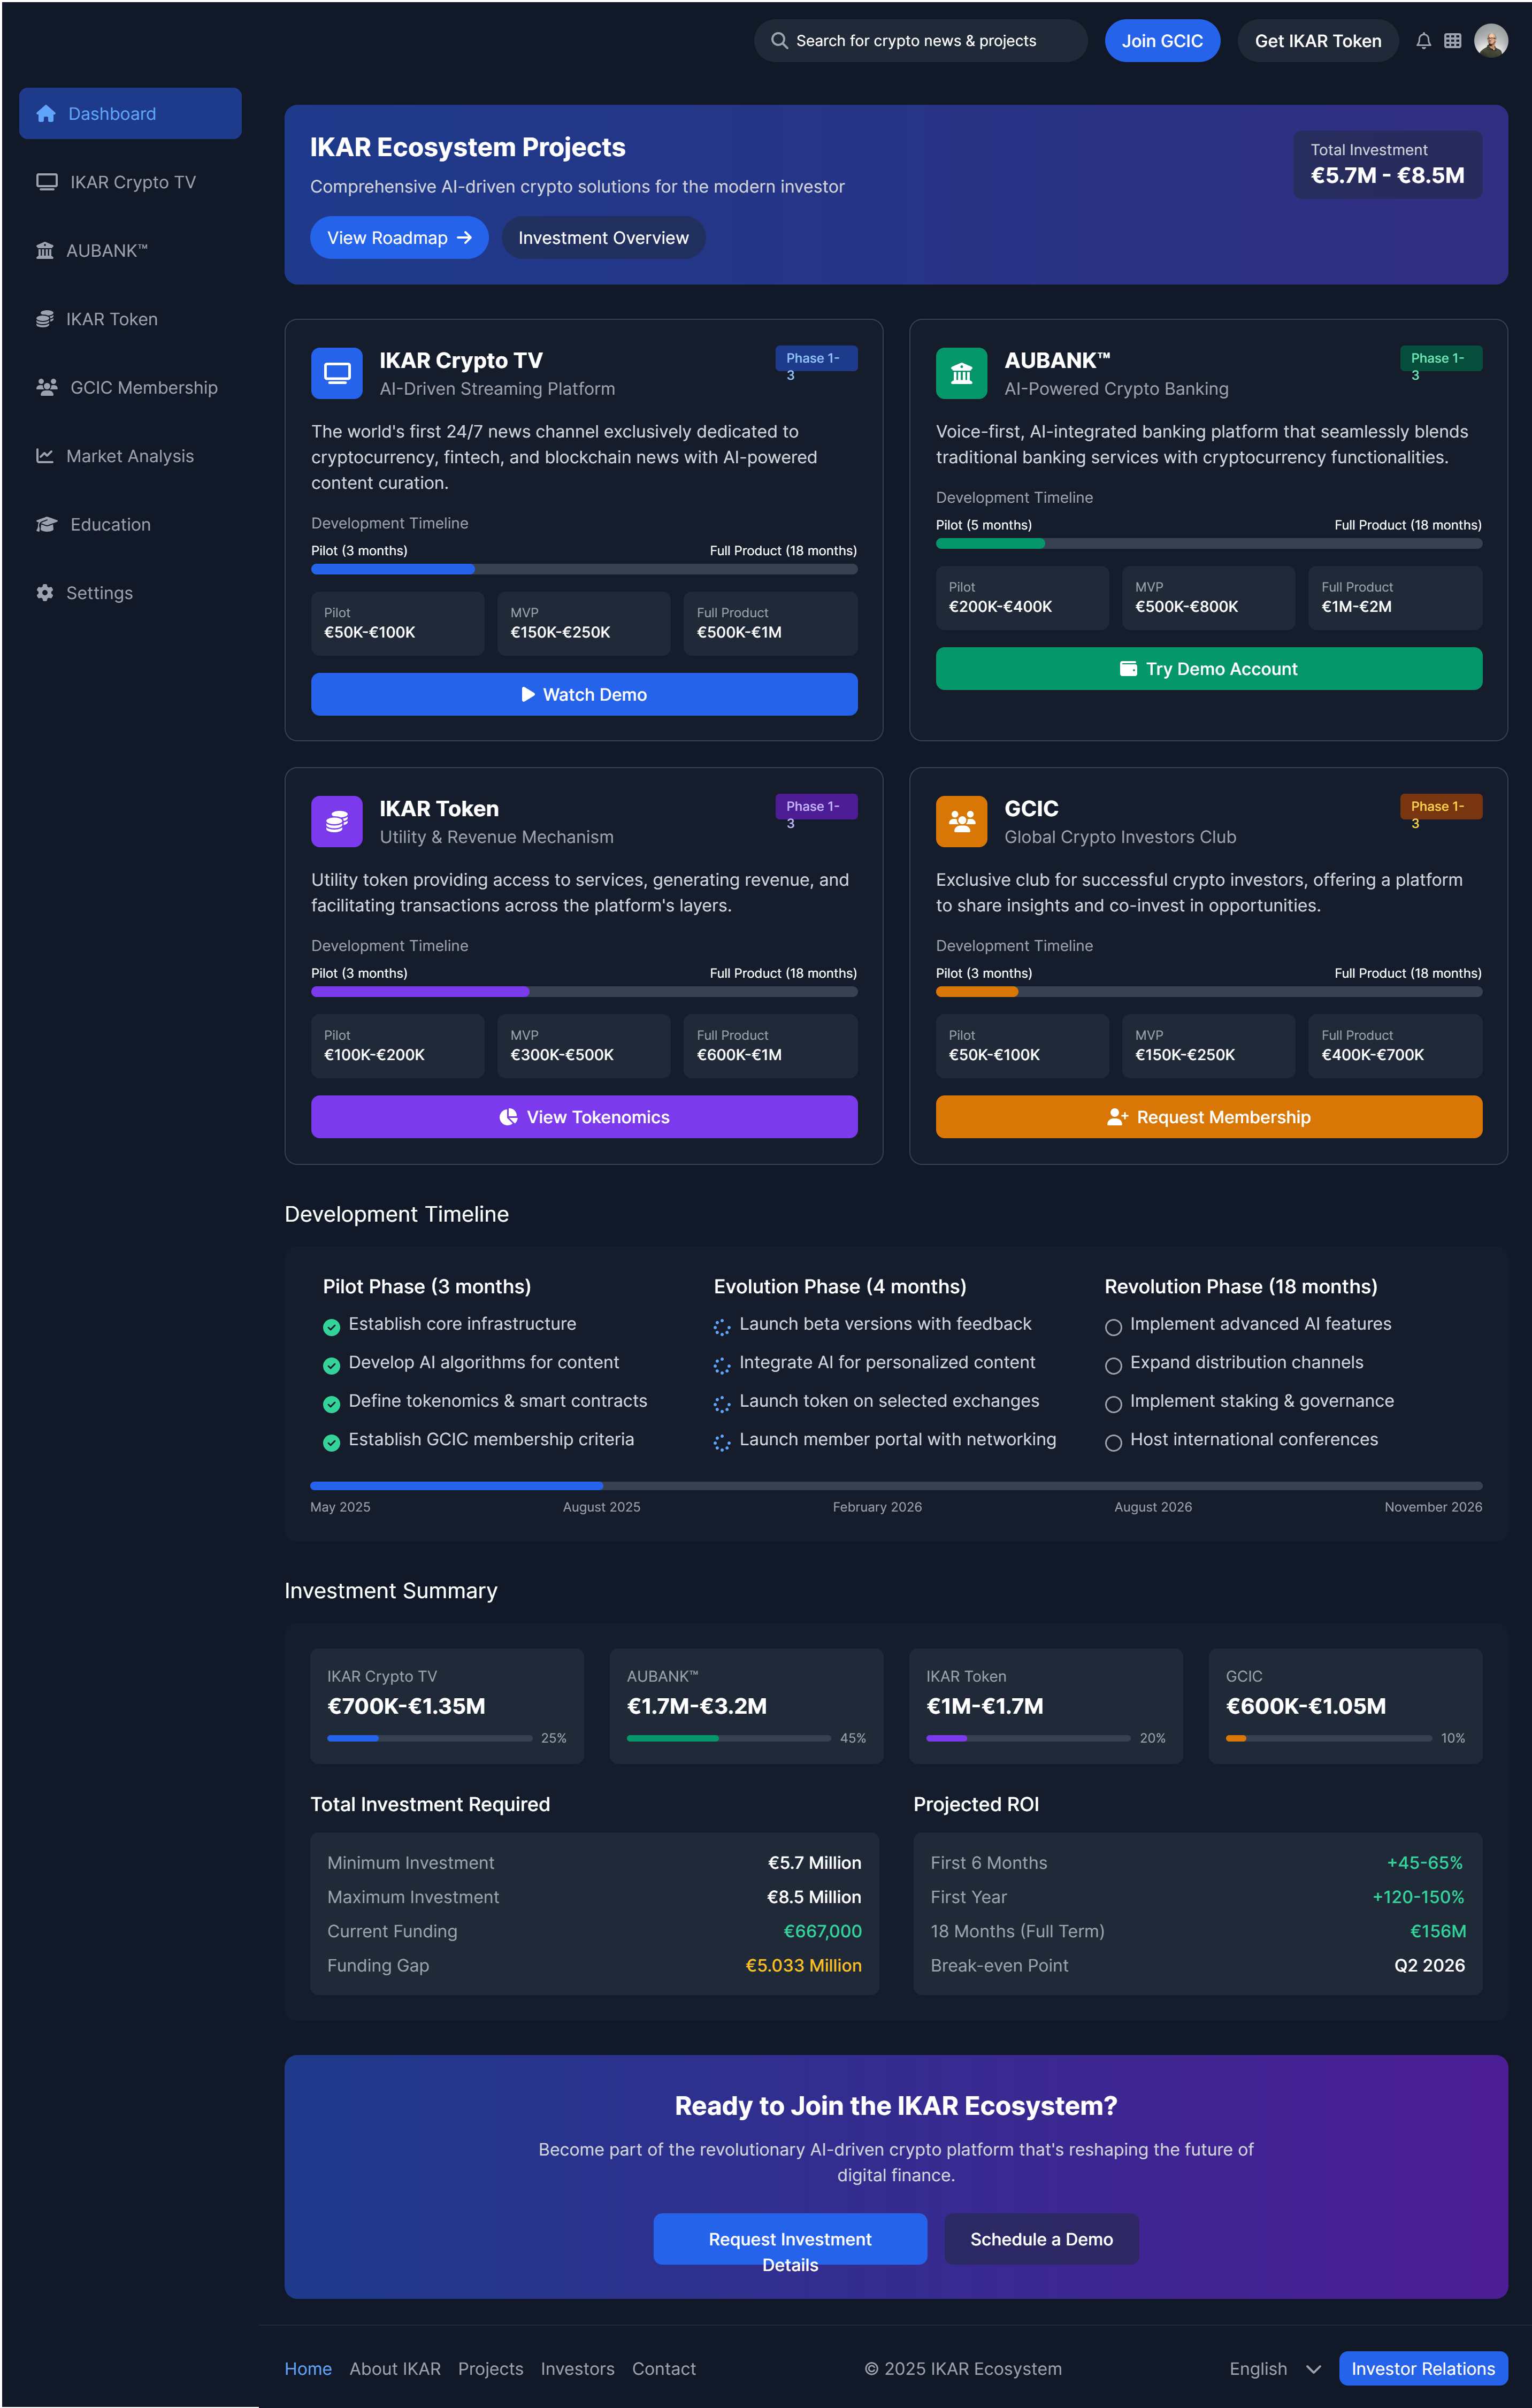Click the profile avatar in the header
Screen dimensions: 1532x2408
pos(1490,40)
